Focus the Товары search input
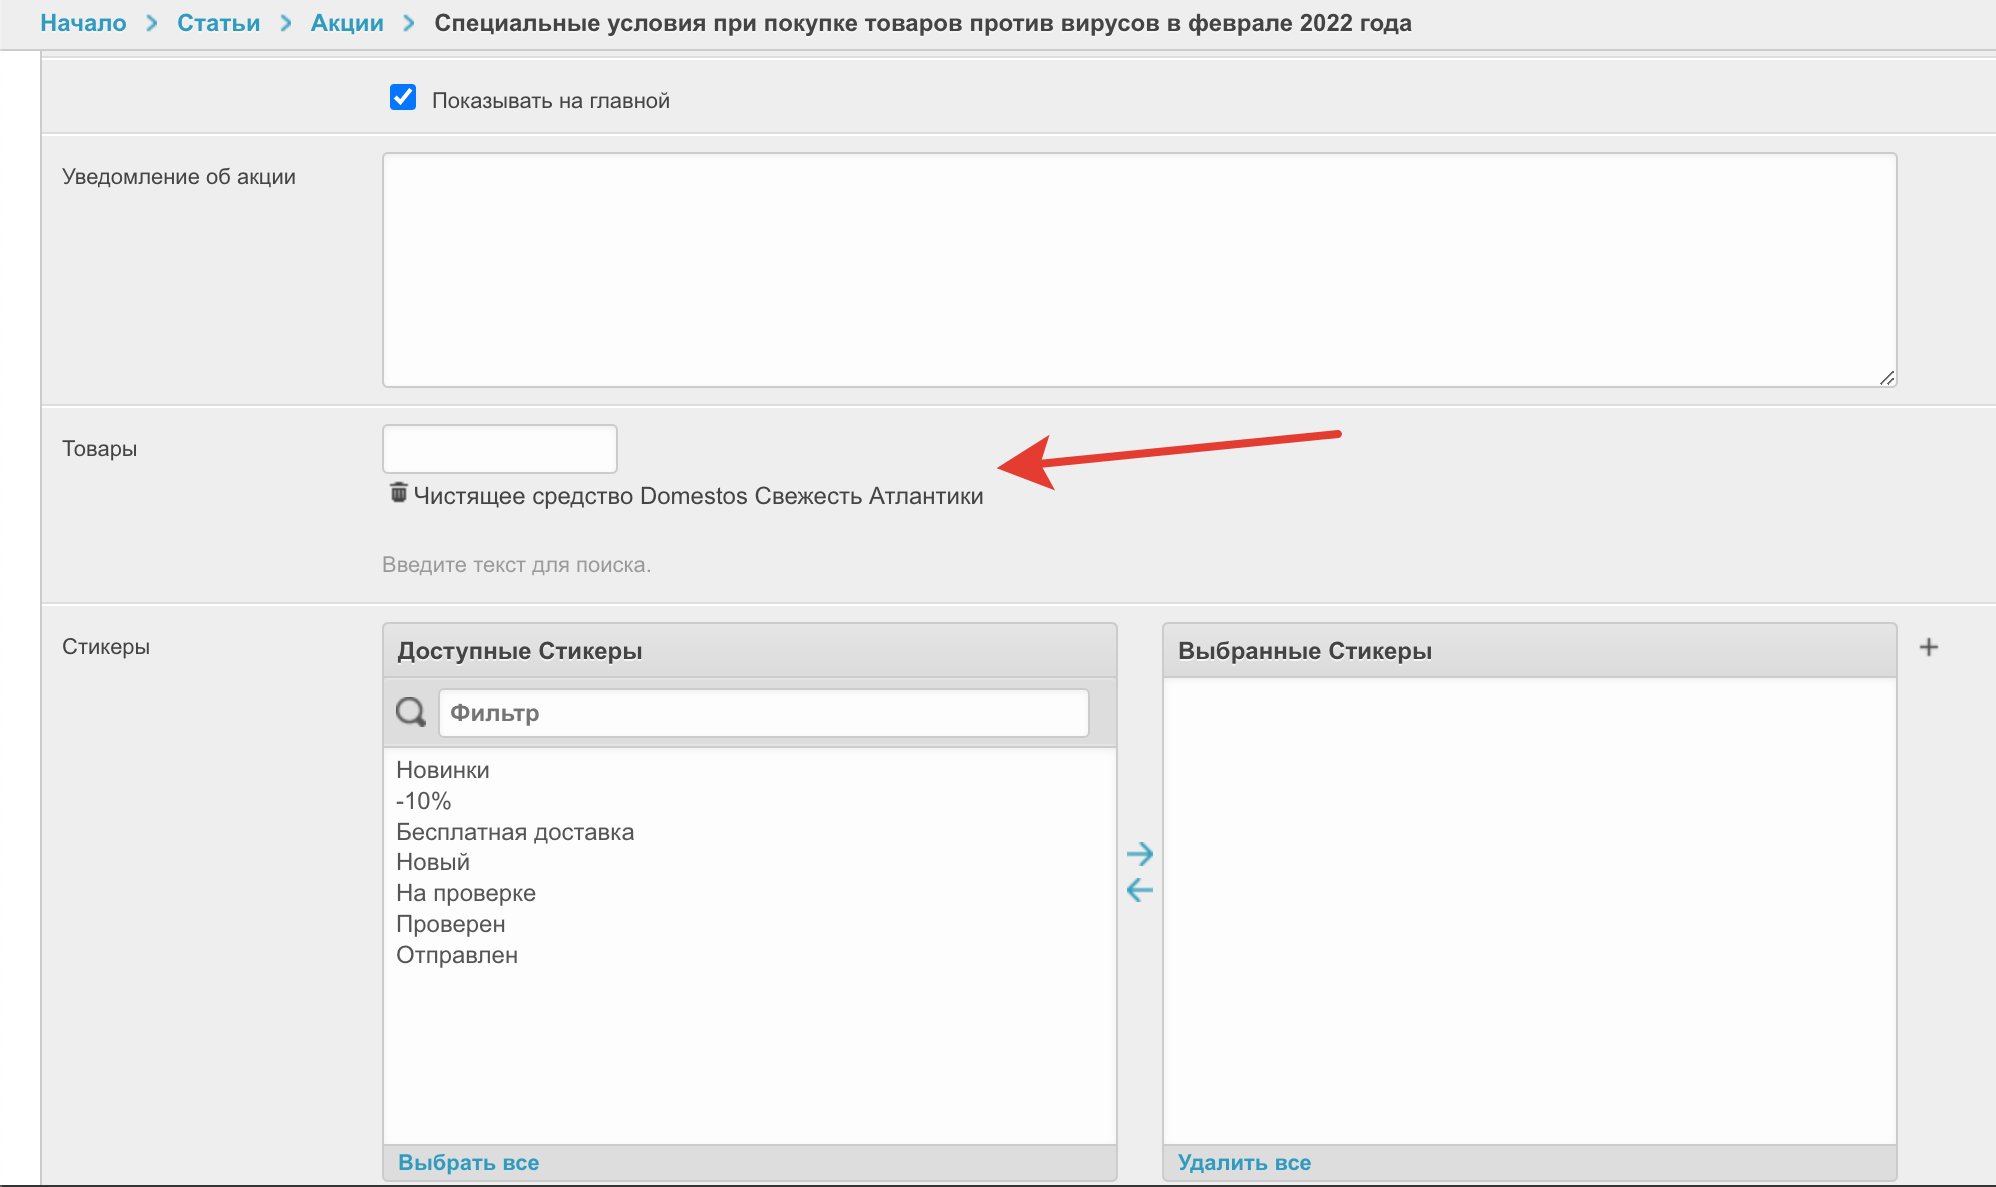Image resolution: width=1996 pixels, height=1187 pixels. click(x=499, y=449)
